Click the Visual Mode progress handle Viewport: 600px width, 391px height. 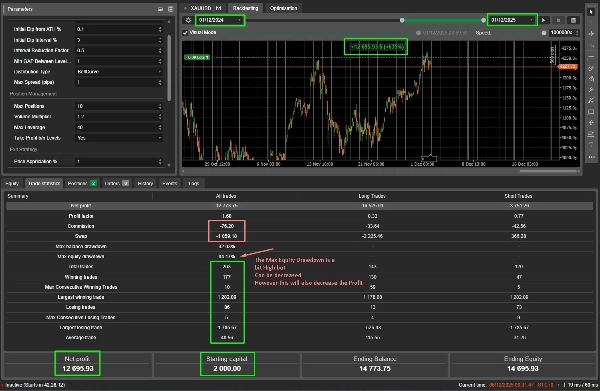point(418,33)
